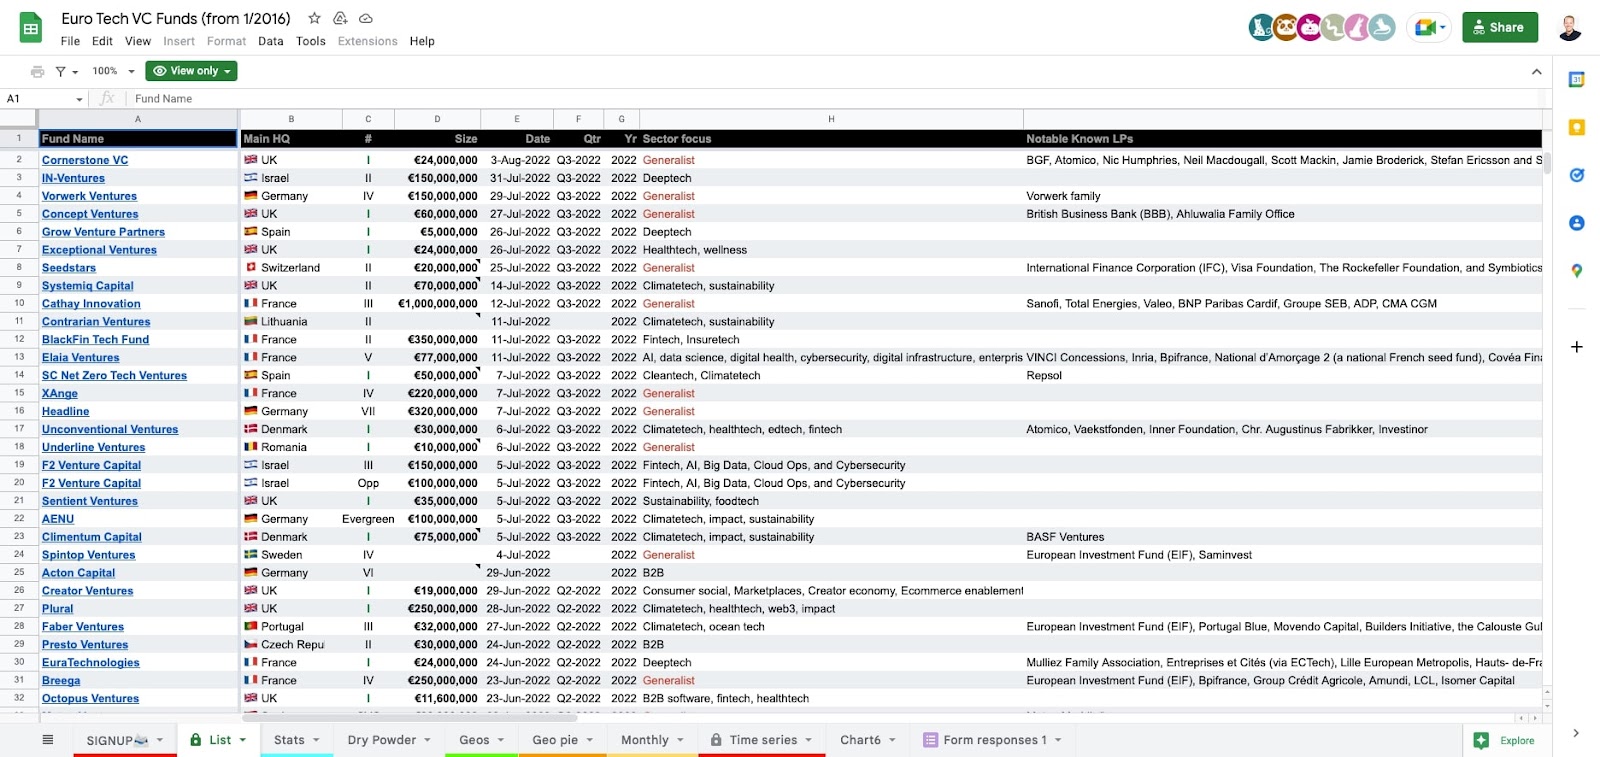Open the Edit menu
The height and width of the screenshot is (757, 1600).
102,41
